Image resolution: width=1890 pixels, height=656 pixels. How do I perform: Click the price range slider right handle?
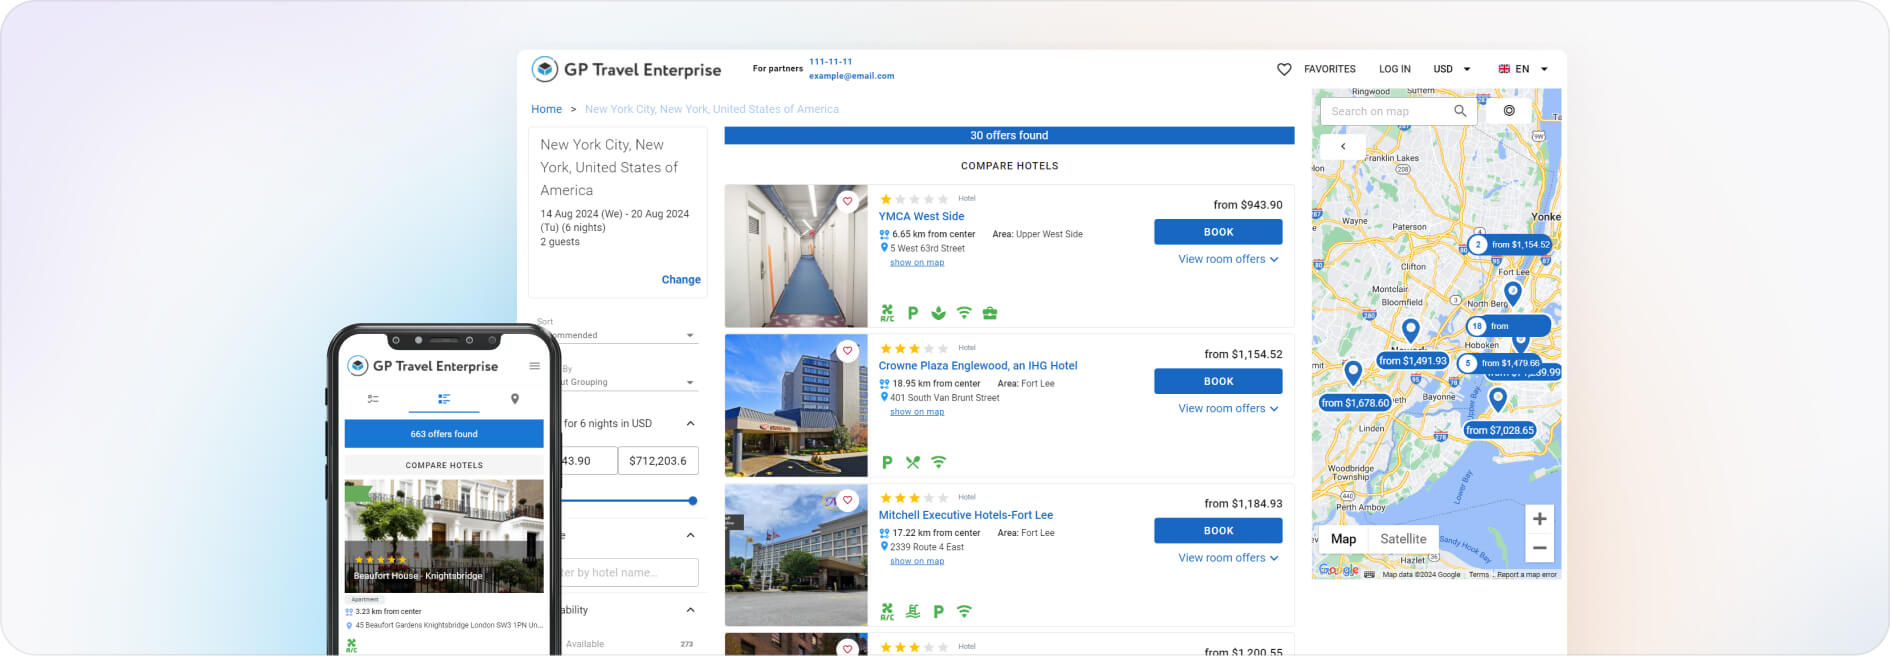[693, 500]
